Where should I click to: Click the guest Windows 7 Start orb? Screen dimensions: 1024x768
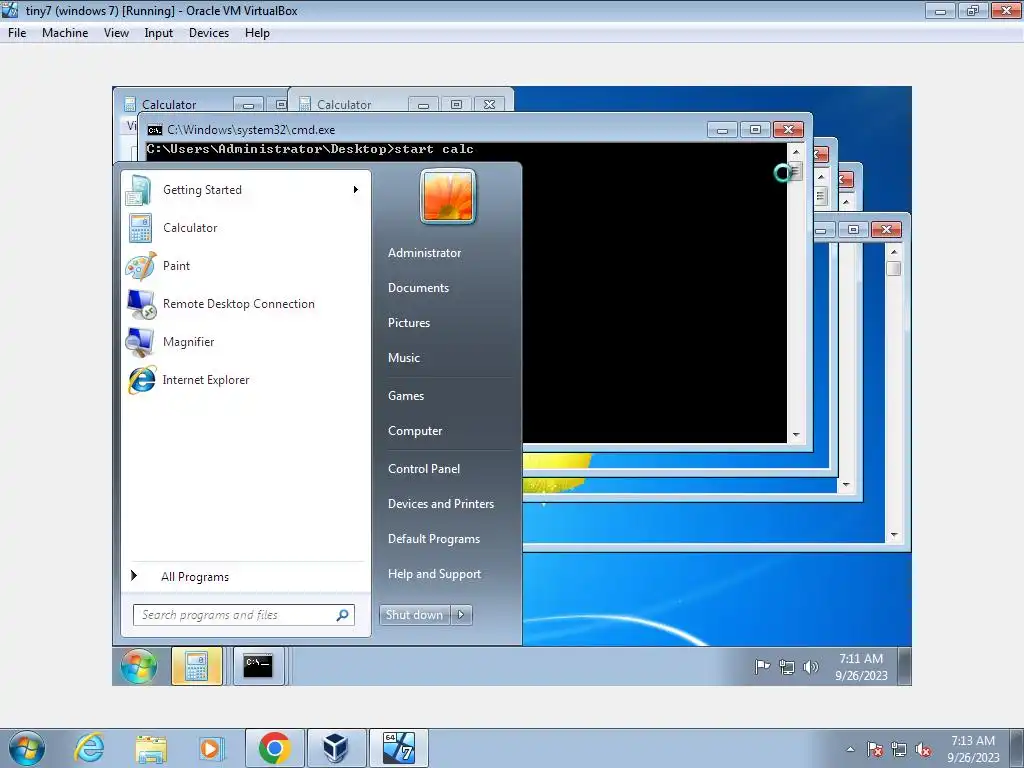coord(138,666)
